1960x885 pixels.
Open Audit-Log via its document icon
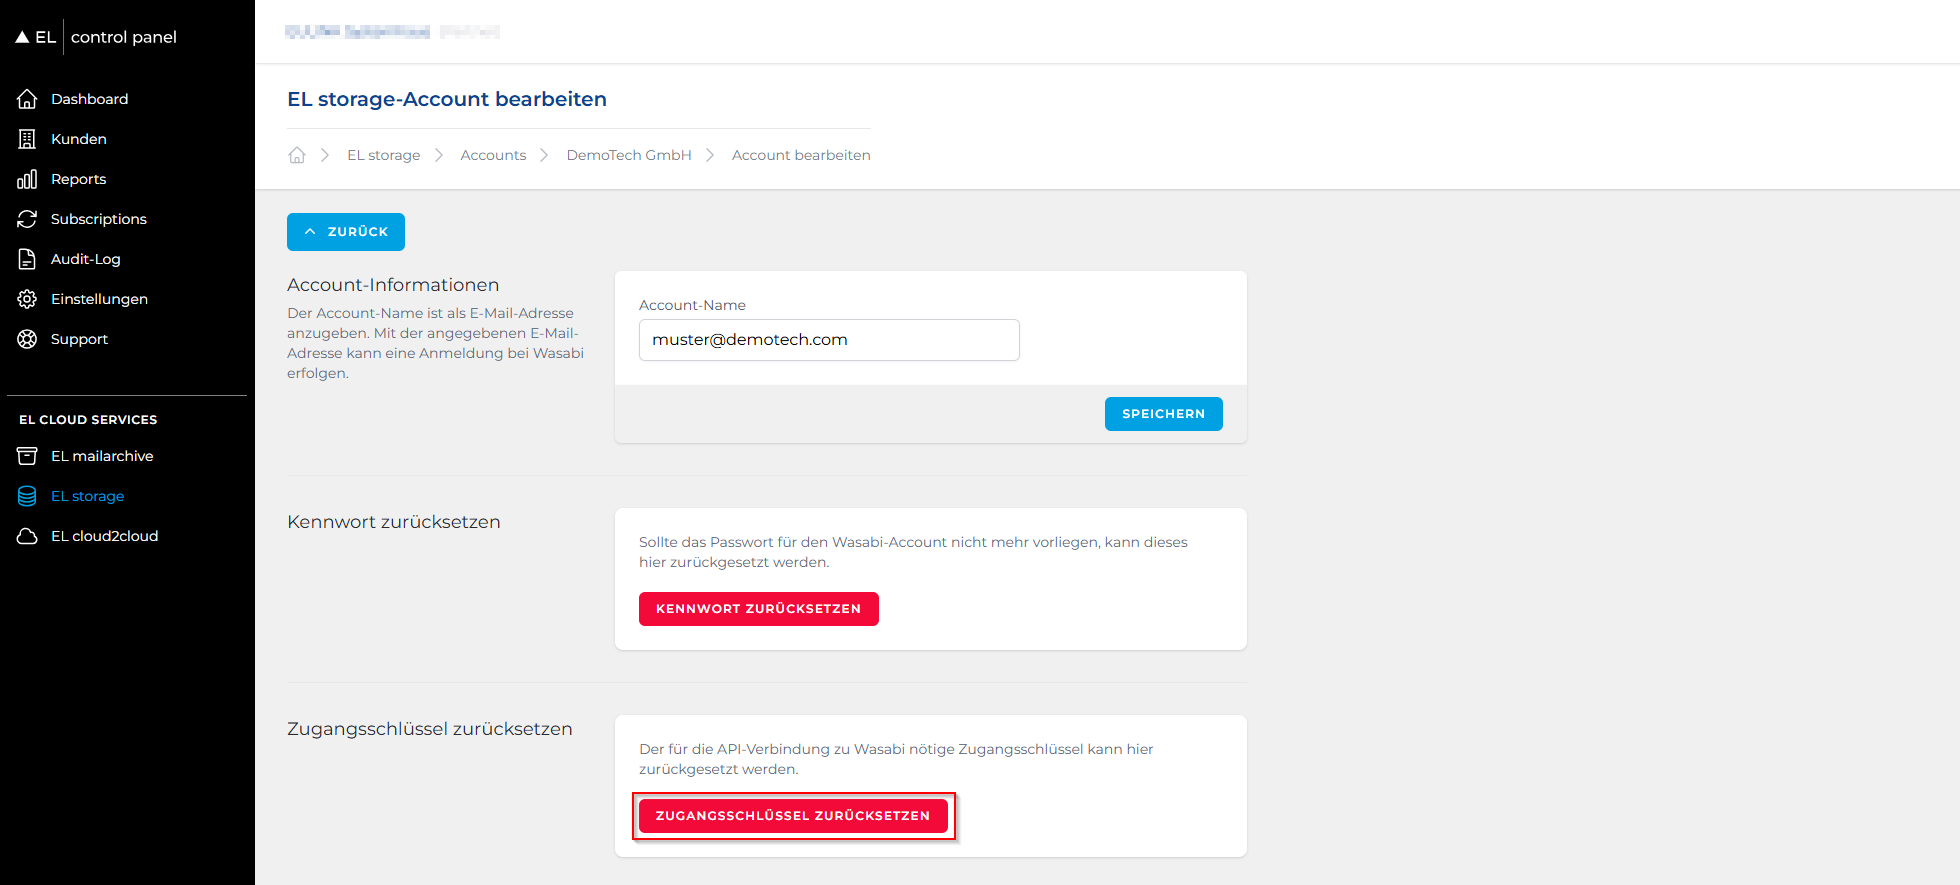point(27,259)
